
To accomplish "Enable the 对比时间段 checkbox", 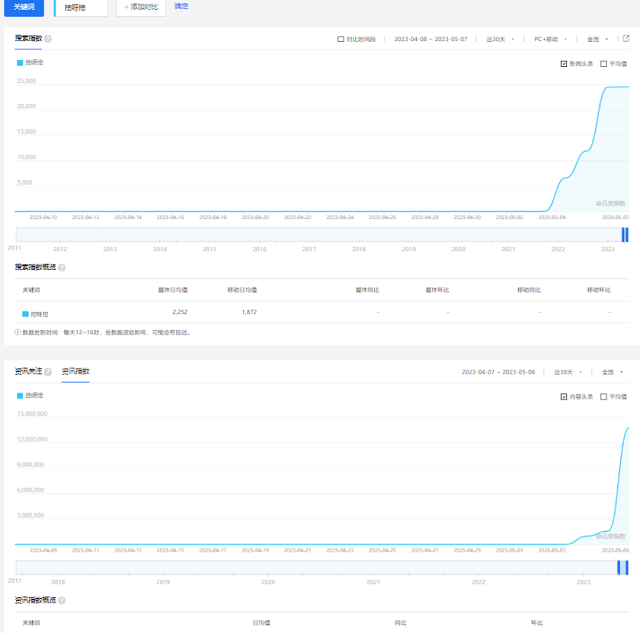I will coord(340,39).
